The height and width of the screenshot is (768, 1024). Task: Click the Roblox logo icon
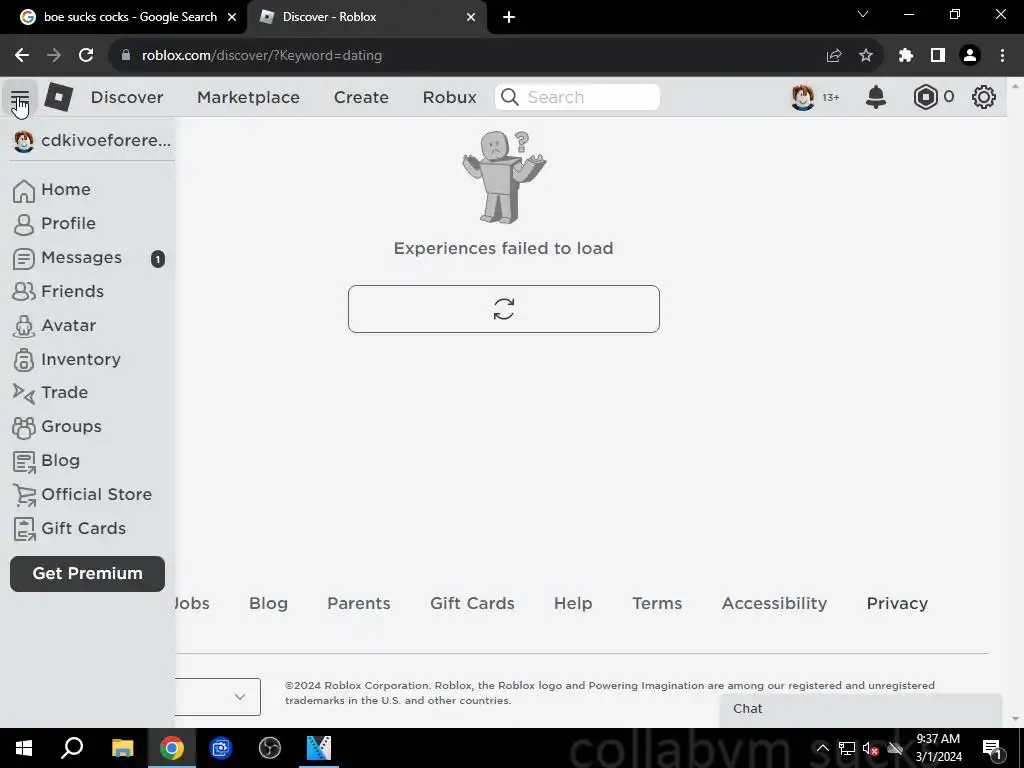click(59, 97)
